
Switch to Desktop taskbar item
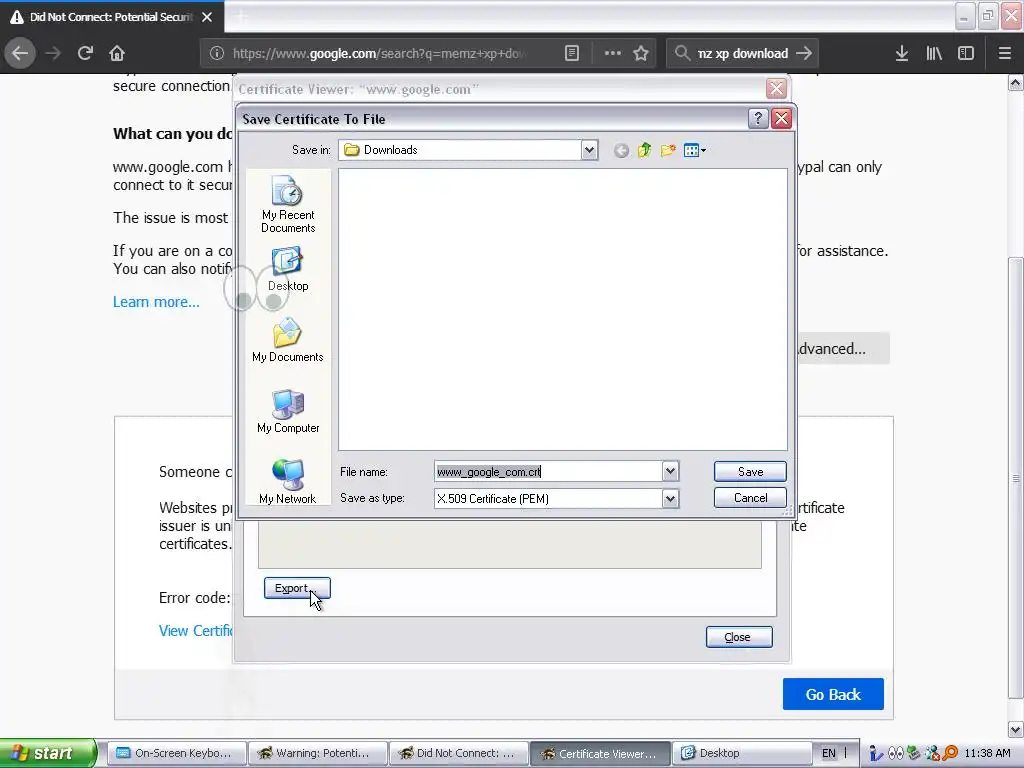[741, 753]
